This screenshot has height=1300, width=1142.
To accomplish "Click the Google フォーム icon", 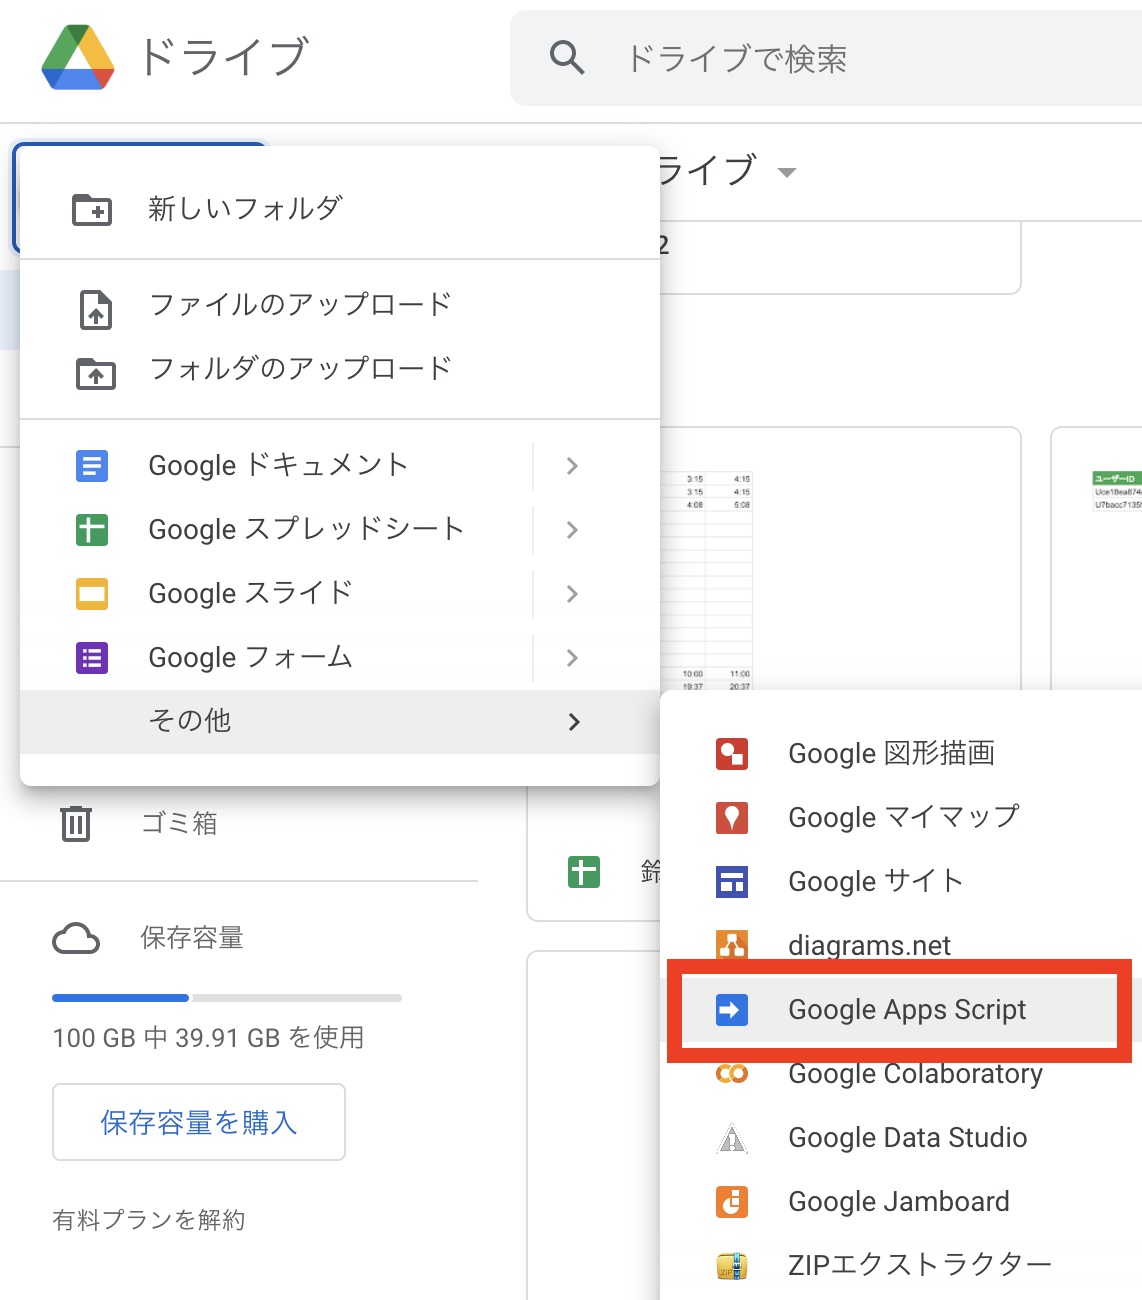I will 91,657.
